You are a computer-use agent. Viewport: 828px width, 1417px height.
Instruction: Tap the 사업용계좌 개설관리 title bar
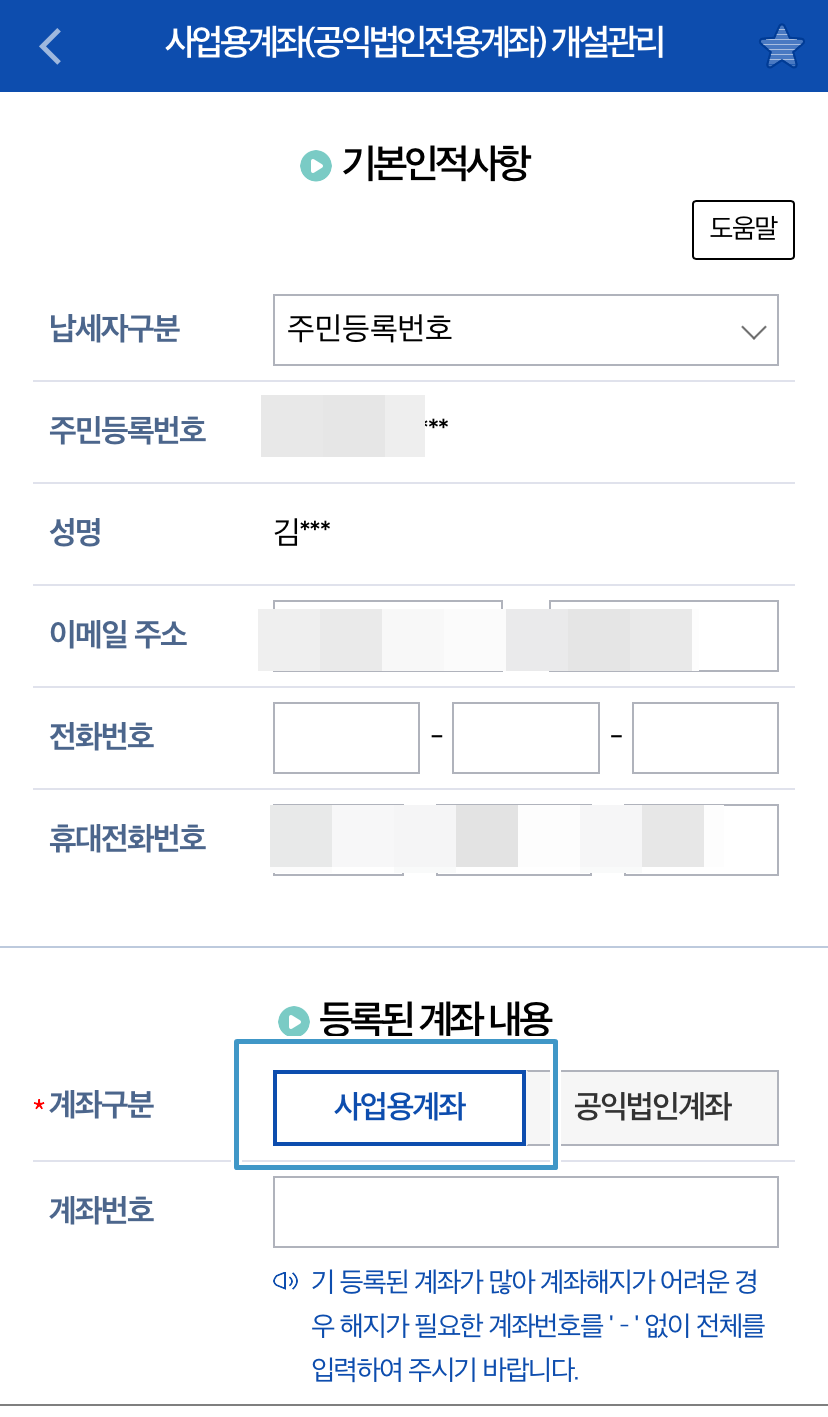pyautogui.click(x=414, y=46)
